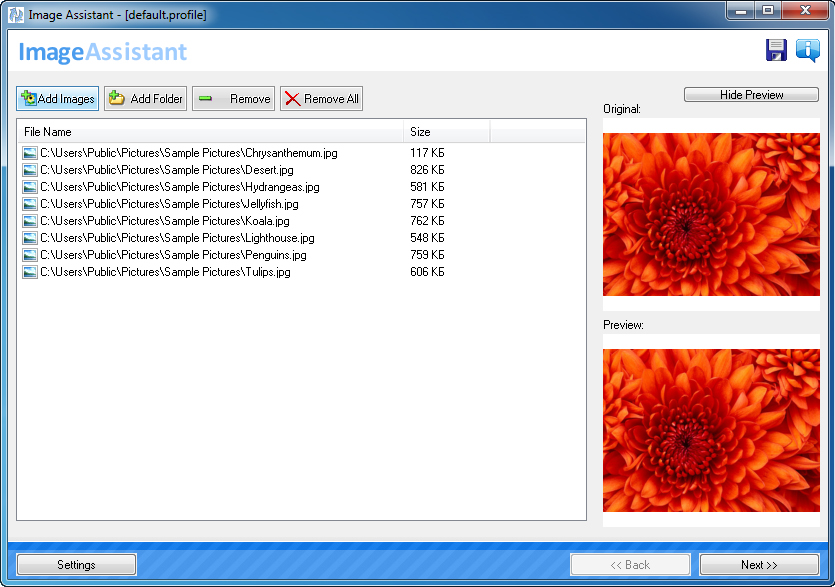Sort by the File Name column header
This screenshot has width=835, height=587.
coord(210,132)
